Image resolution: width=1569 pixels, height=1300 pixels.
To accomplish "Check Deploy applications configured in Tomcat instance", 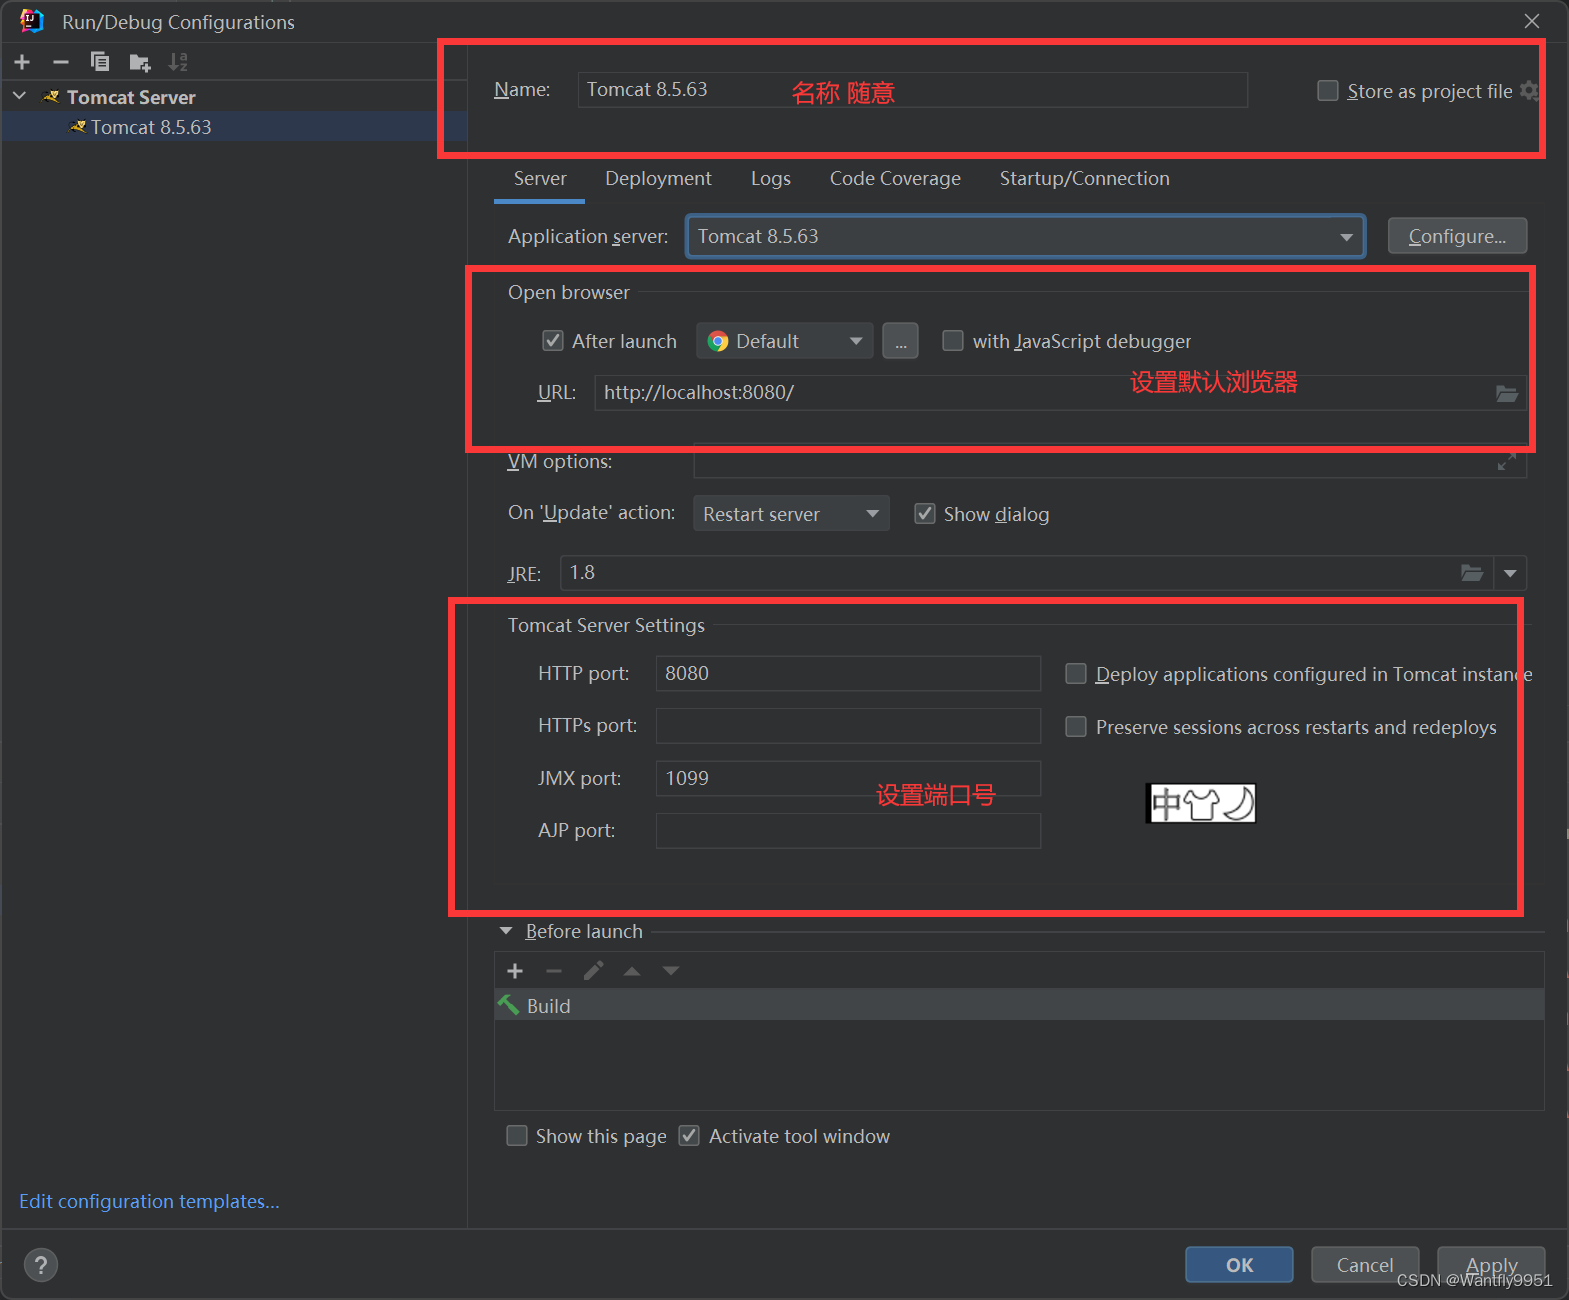I will pyautogui.click(x=1076, y=674).
